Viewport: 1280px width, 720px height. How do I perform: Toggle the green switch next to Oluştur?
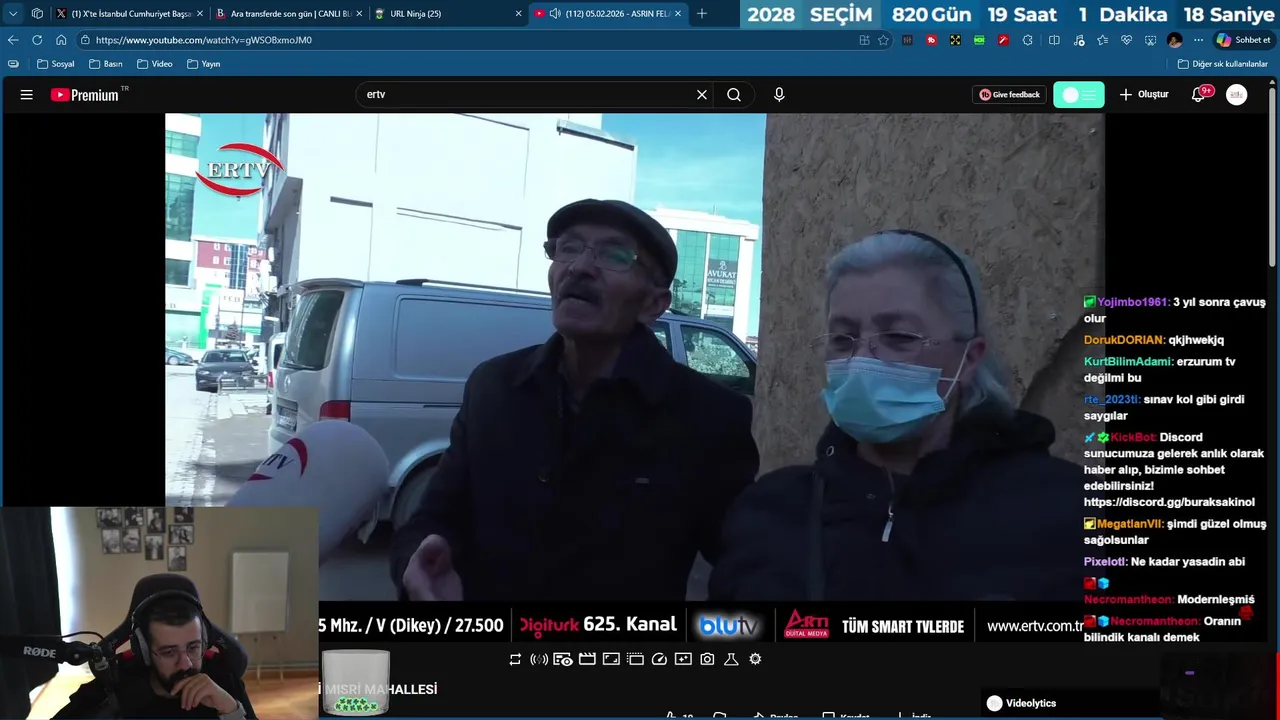[1079, 95]
